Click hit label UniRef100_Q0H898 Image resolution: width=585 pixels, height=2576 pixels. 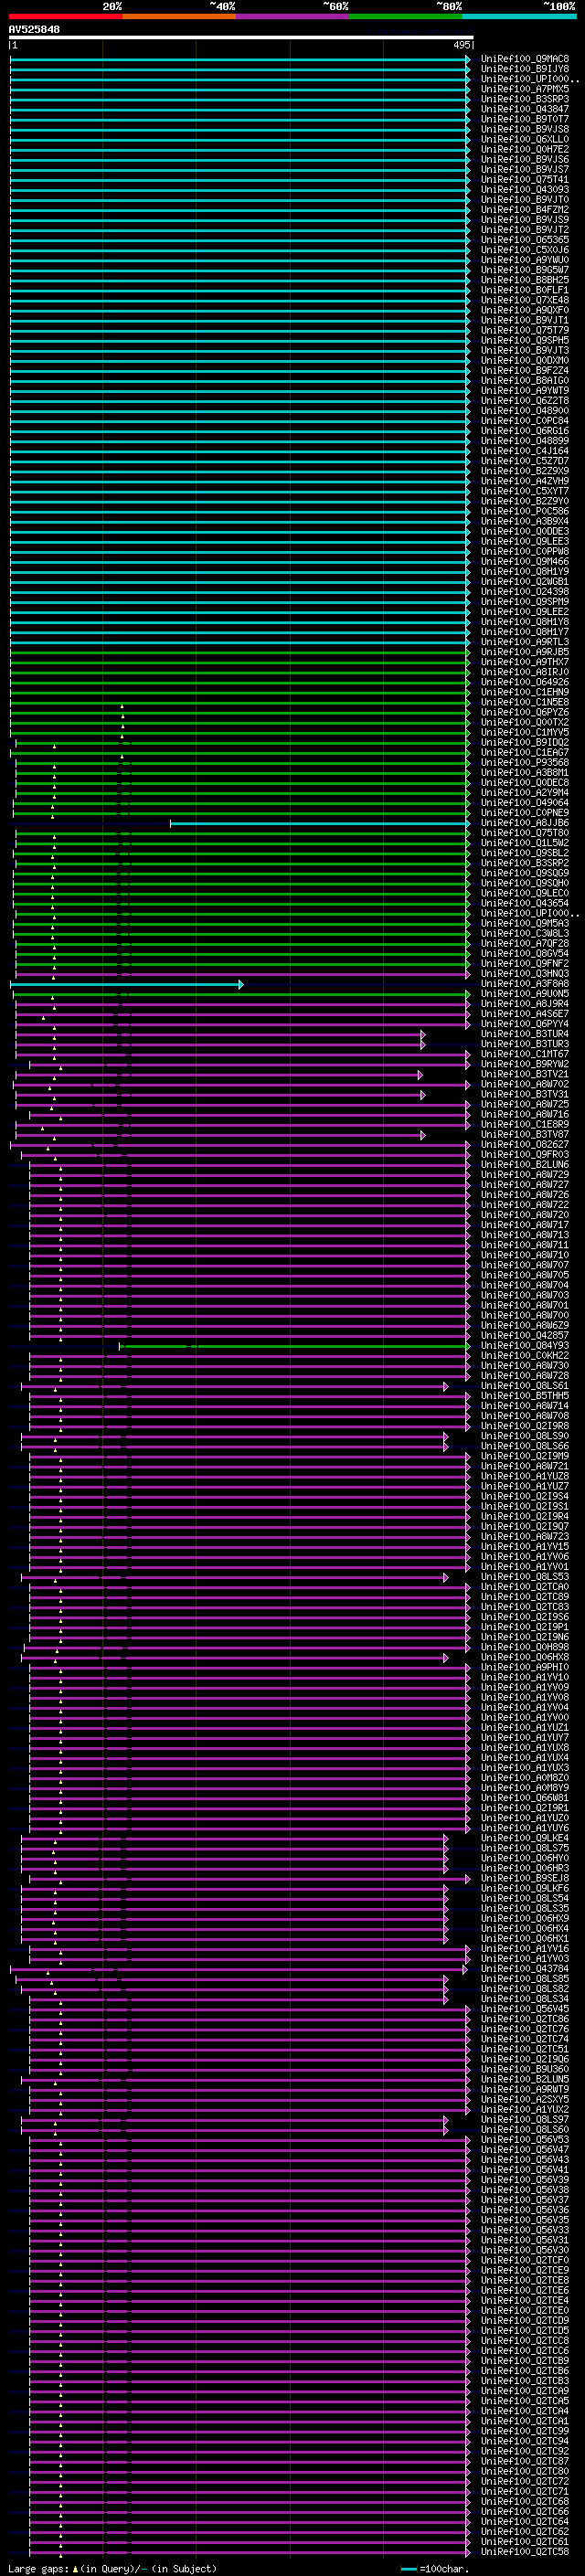point(525,1647)
